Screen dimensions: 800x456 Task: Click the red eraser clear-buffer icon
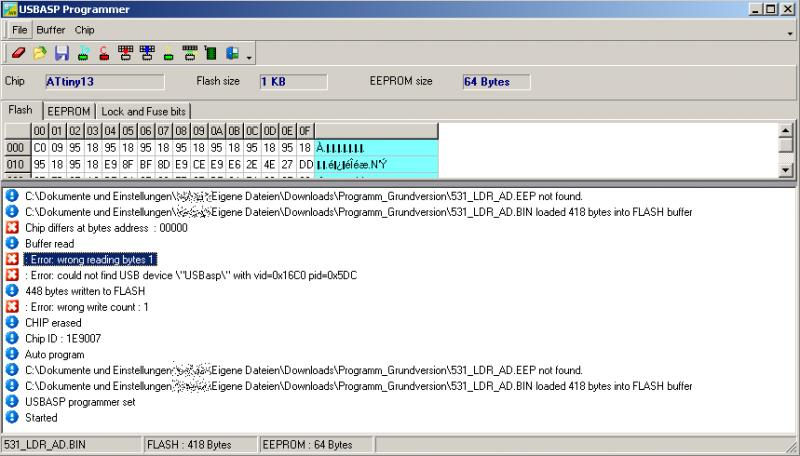pyautogui.click(x=18, y=53)
